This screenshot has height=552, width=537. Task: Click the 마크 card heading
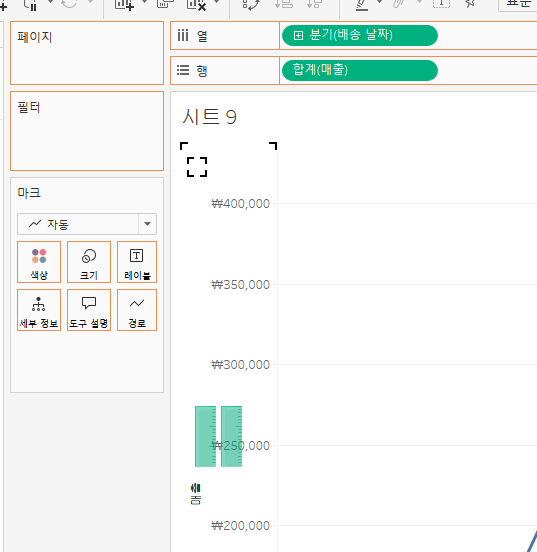(x=29, y=193)
